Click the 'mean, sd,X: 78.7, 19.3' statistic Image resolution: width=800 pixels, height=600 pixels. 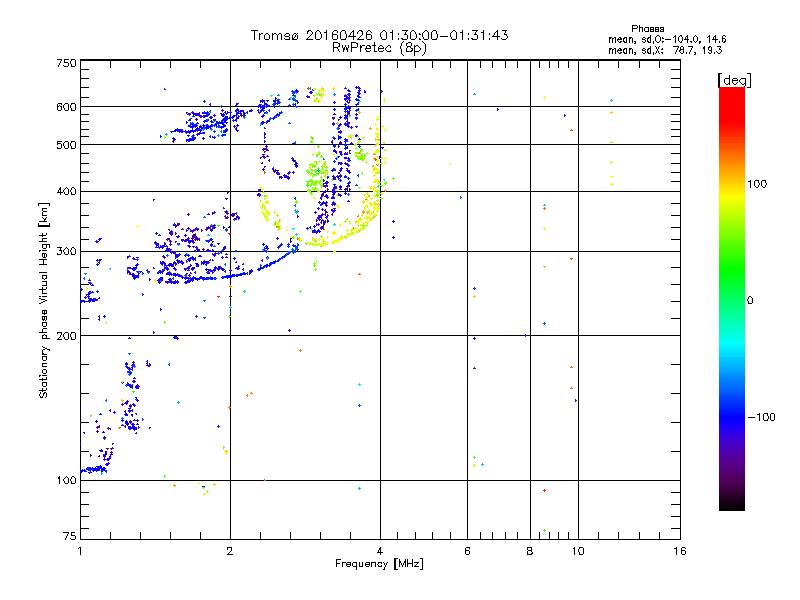click(665, 50)
